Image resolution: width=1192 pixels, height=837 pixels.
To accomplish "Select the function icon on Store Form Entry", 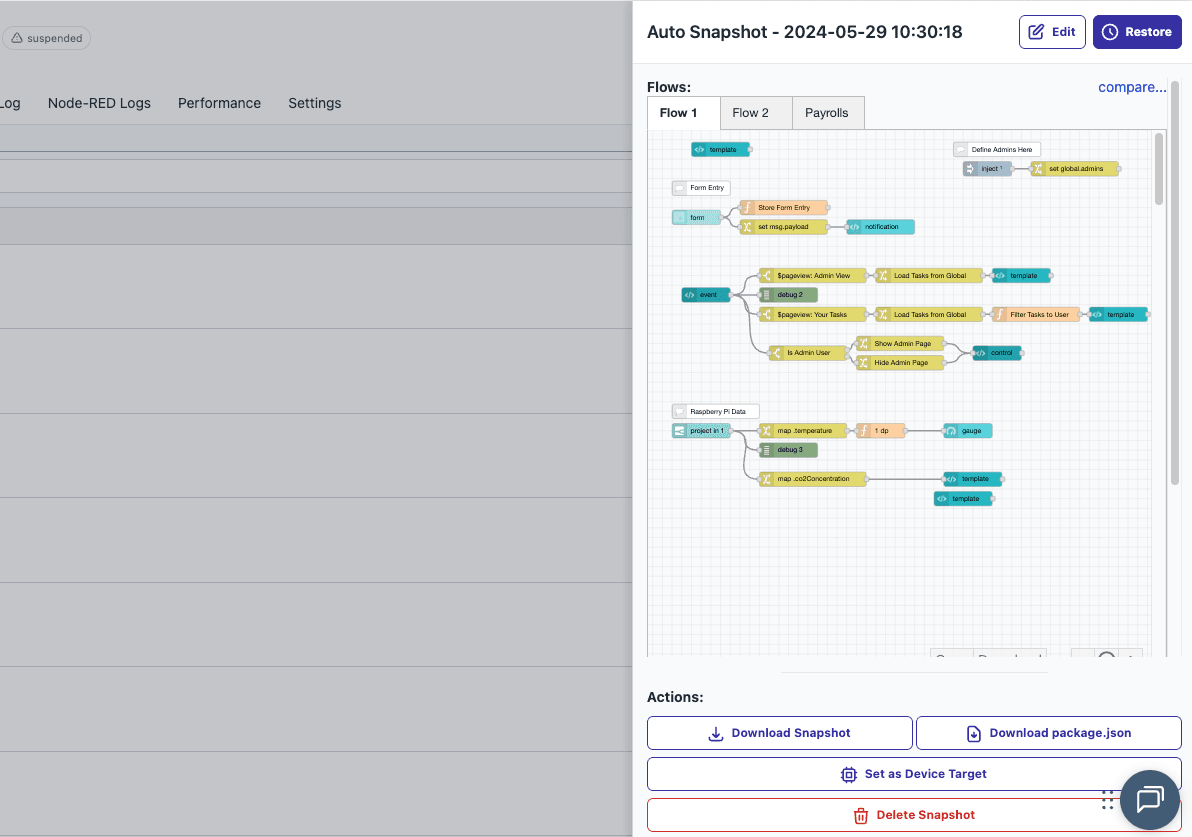I will pos(747,207).
